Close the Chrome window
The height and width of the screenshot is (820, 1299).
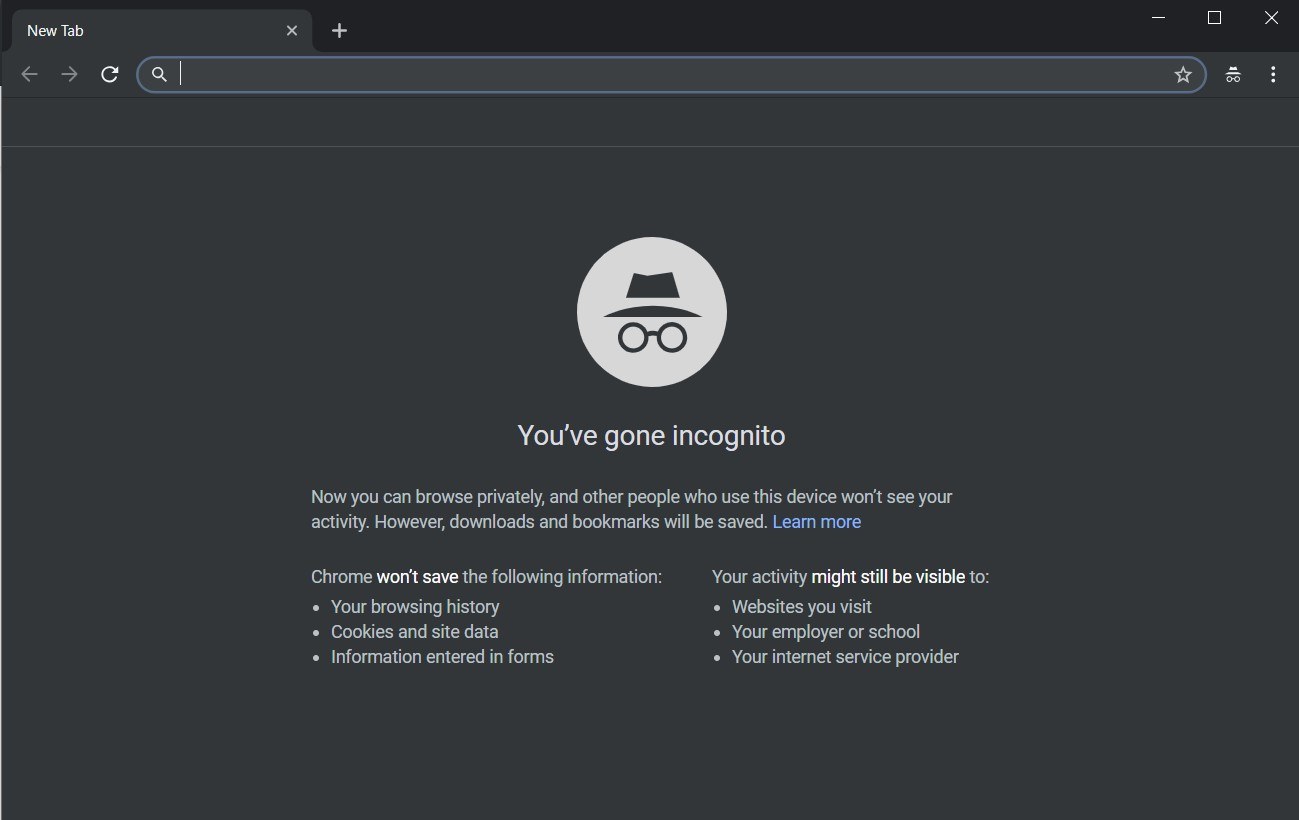1271,17
